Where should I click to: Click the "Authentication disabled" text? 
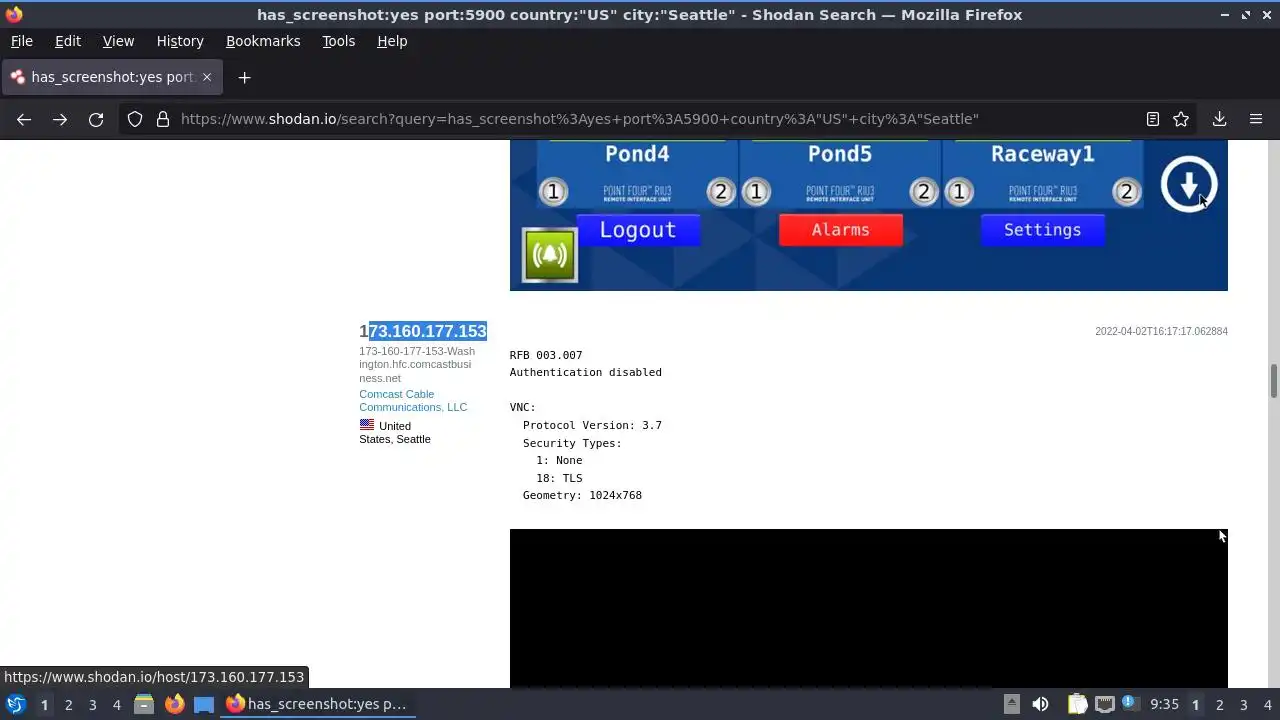coord(585,372)
